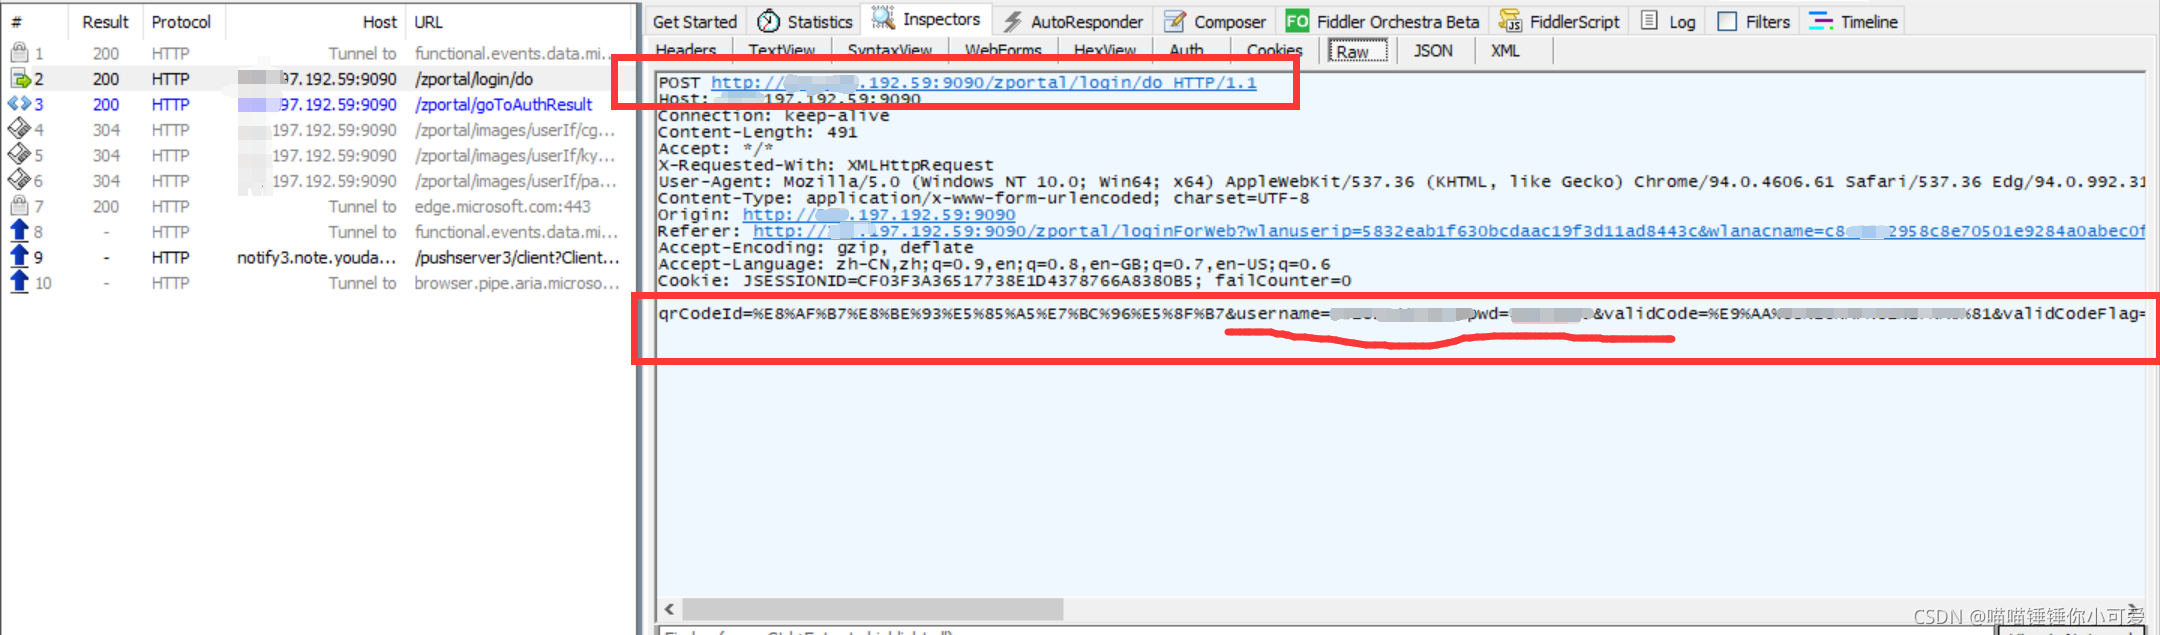Click the X-Requested-With: XMLHttpRequest line
The width and height of the screenshot is (2160, 635).
click(x=825, y=165)
